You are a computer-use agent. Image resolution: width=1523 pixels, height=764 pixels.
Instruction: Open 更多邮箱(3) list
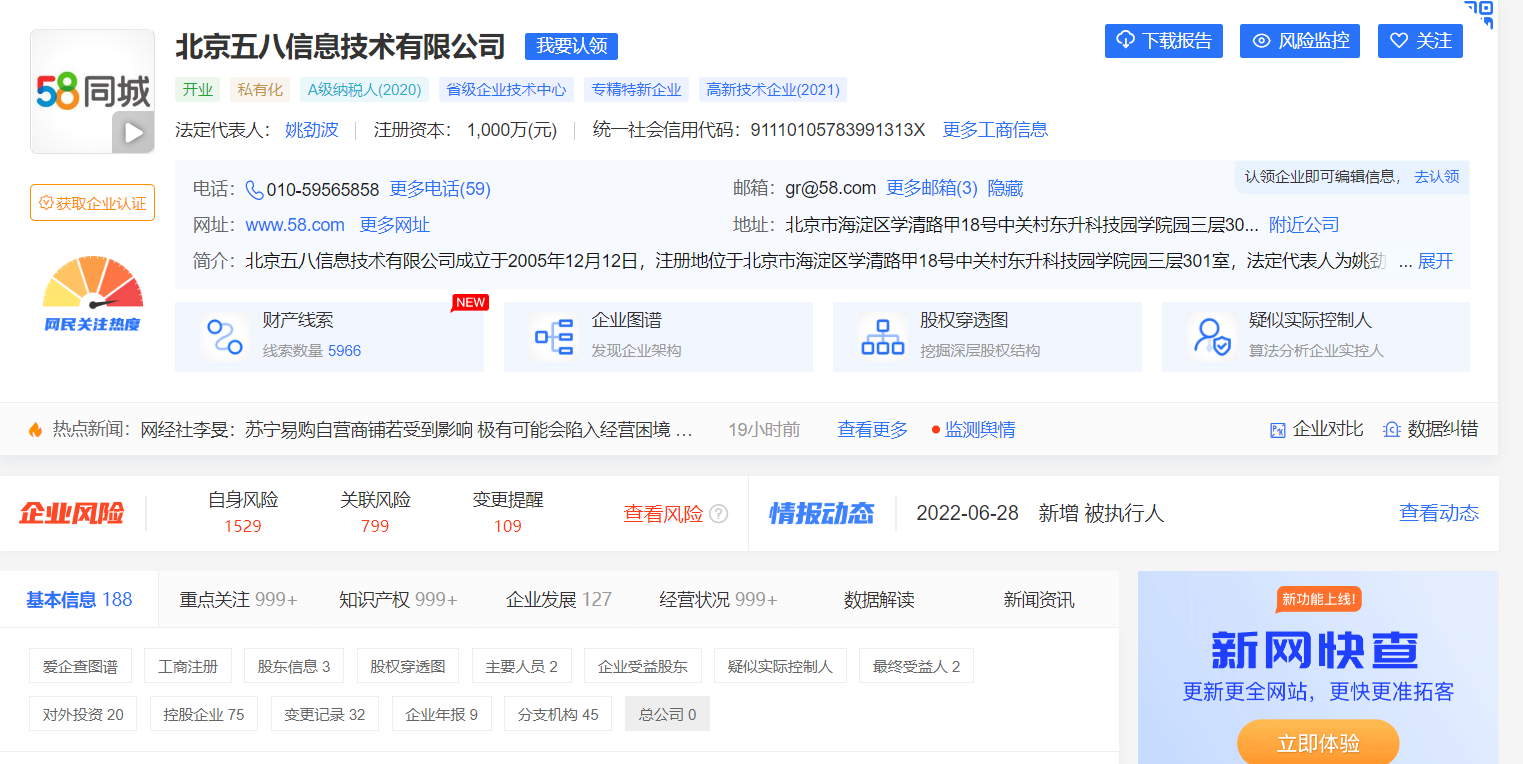(932, 189)
